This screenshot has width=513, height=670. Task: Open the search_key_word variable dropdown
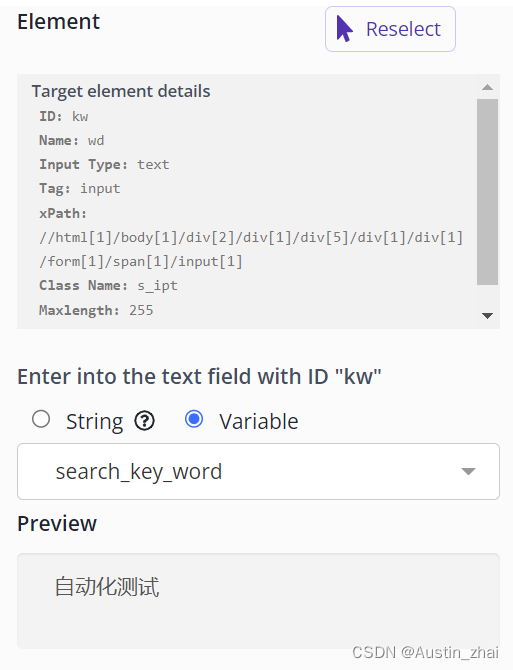pos(258,471)
